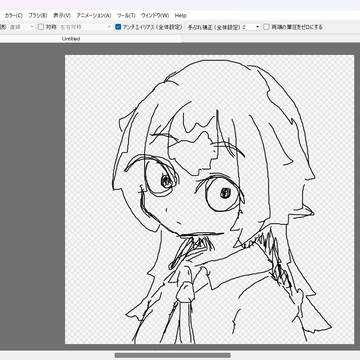The width and height of the screenshot is (360, 360).
Task: Open the 表示(V) menu
Action: point(62,16)
